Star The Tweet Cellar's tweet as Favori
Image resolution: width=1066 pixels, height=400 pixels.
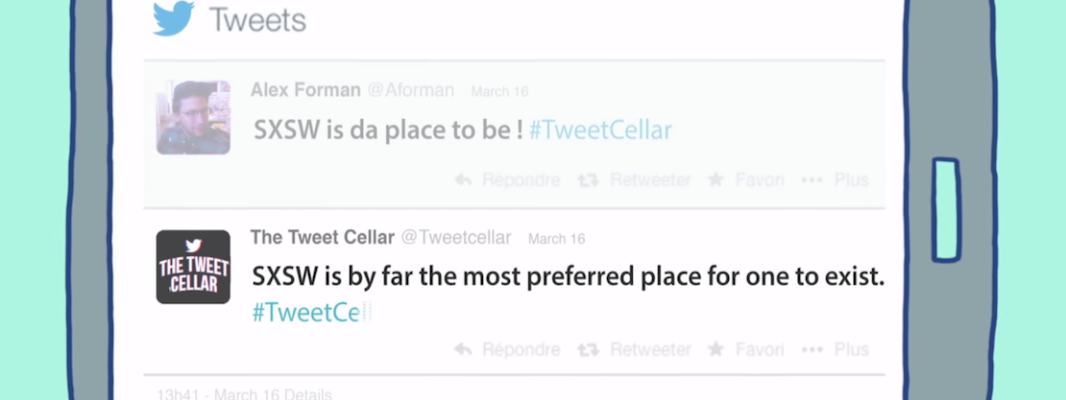click(745, 350)
